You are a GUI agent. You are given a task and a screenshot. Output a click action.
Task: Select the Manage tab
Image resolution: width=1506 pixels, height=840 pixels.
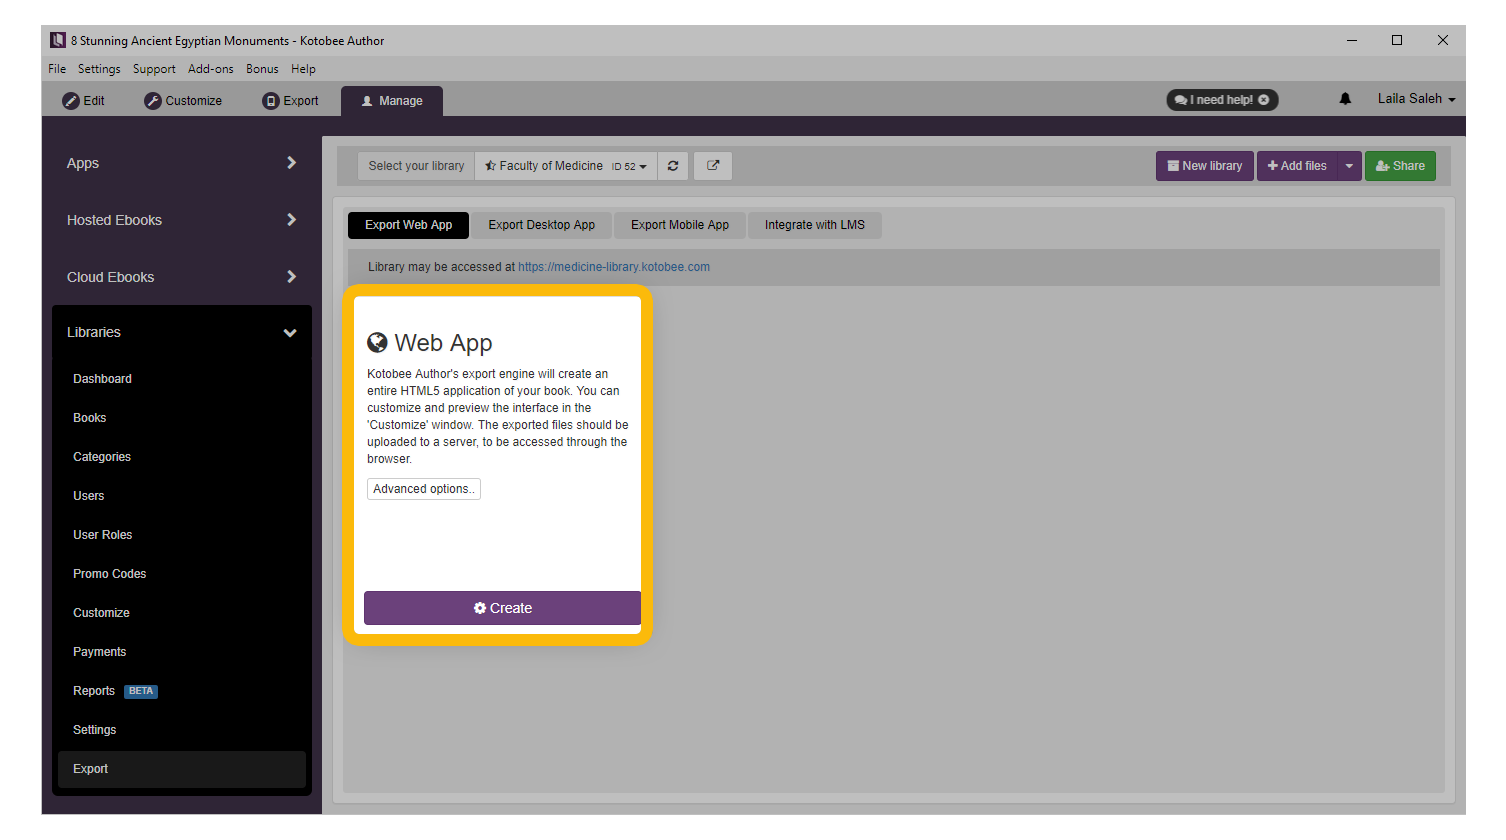pyautogui.click(x=392, y=101)
